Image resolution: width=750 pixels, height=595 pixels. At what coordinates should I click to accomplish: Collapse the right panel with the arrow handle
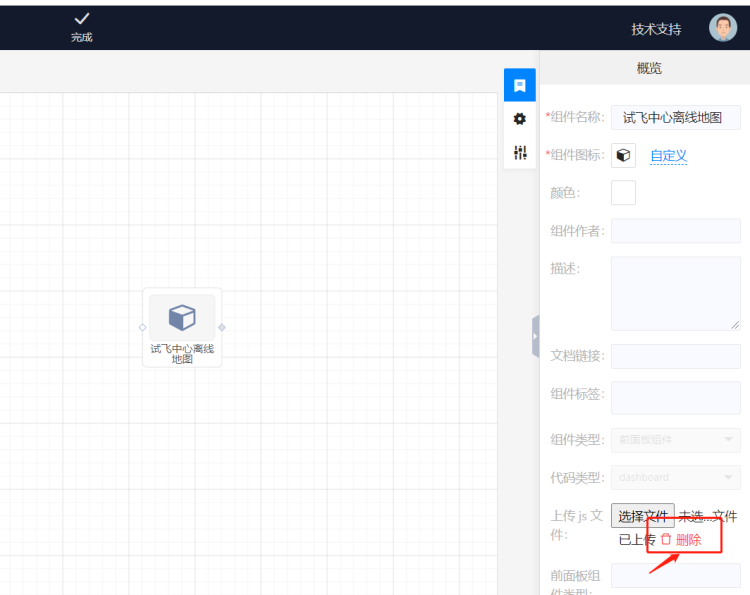[x=536, y=336]
